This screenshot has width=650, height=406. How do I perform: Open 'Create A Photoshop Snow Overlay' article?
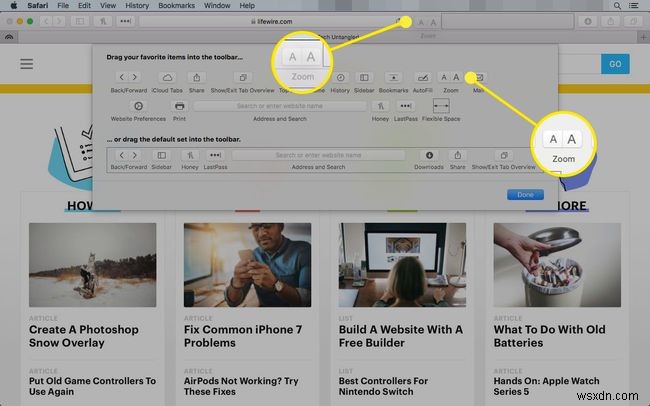[84, 336]
